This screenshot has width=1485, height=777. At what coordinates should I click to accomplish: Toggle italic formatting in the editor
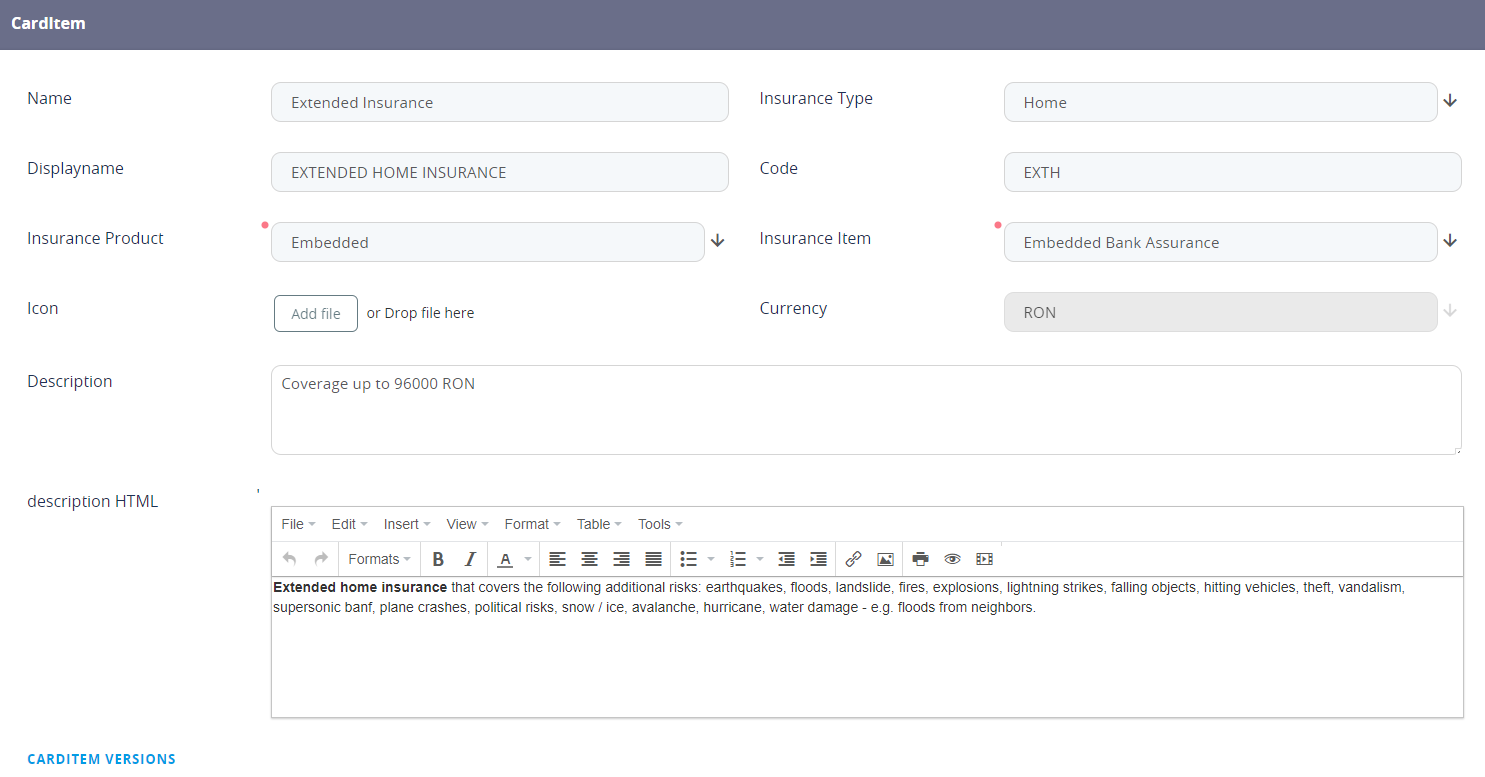coord(470,559)
